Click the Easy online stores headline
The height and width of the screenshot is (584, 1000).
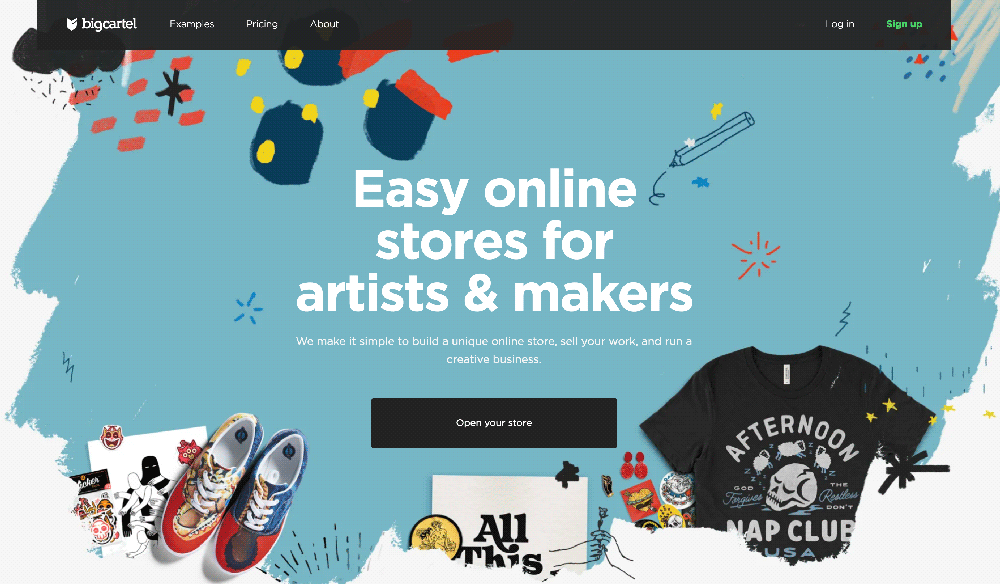click(x=494, y=241)
